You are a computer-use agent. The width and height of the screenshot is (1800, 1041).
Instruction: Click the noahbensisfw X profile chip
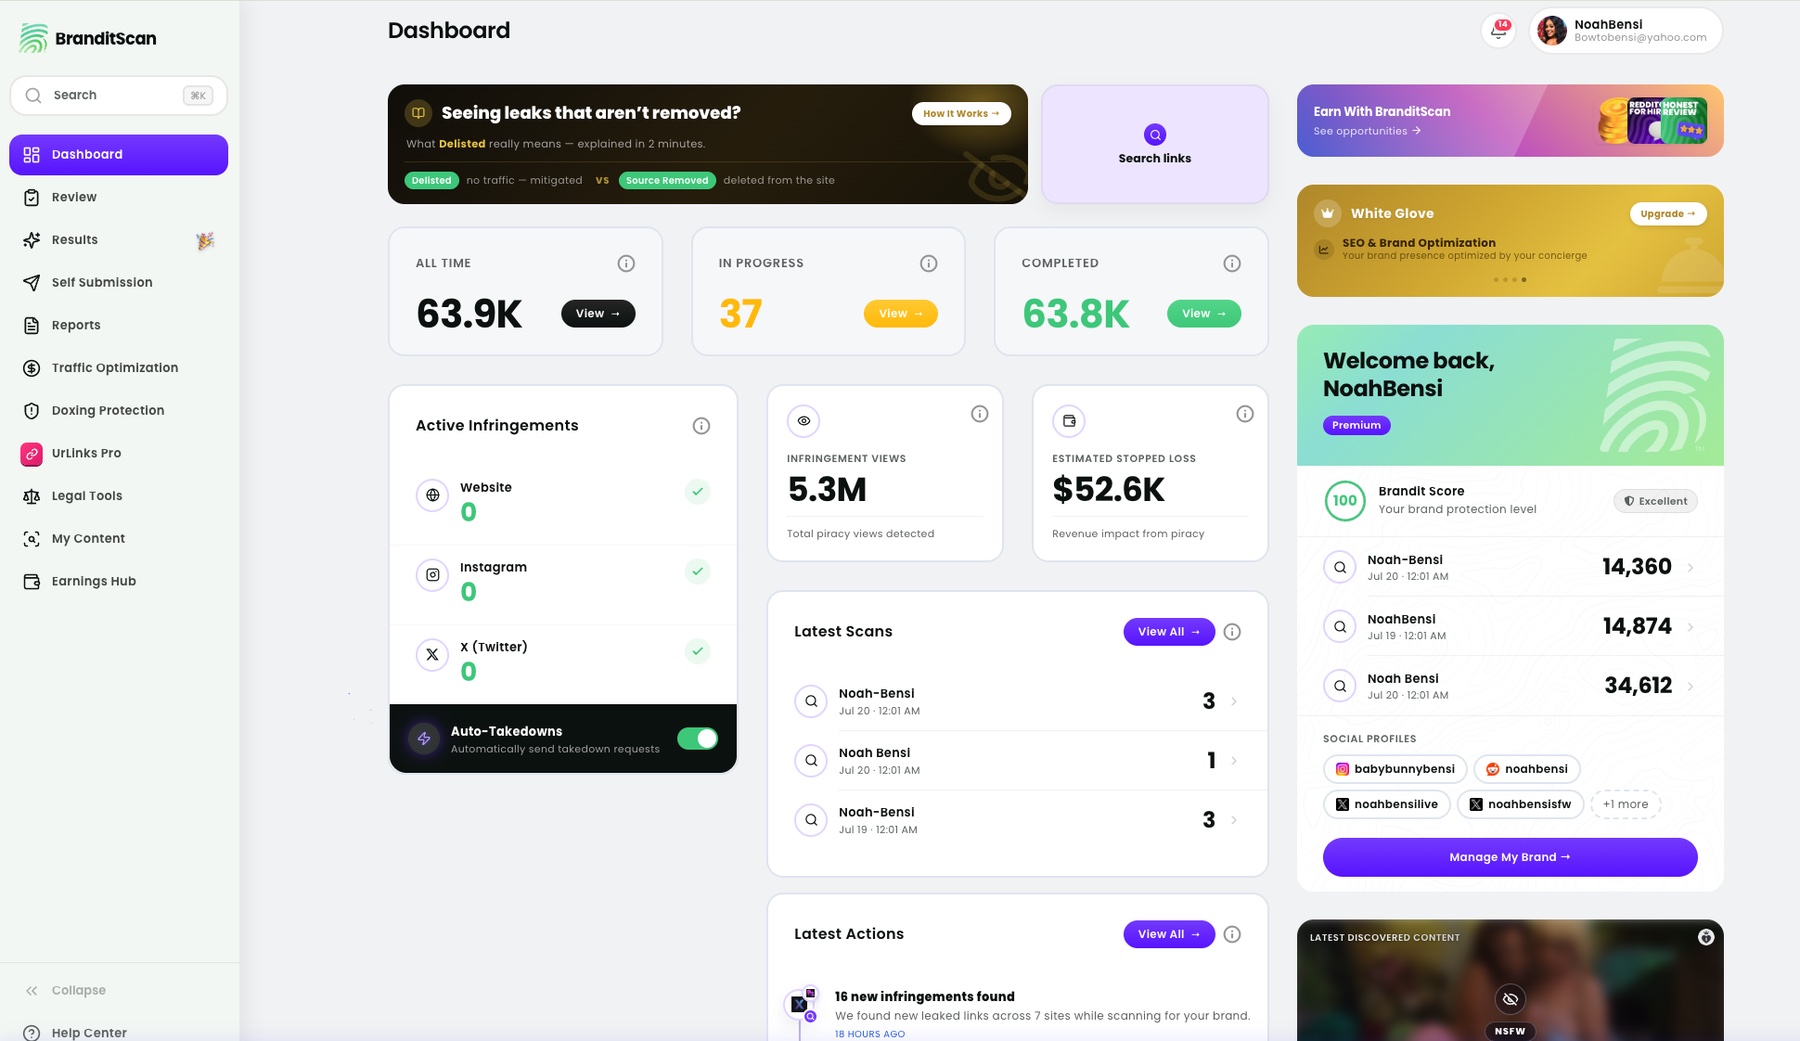coord(1520,804)
